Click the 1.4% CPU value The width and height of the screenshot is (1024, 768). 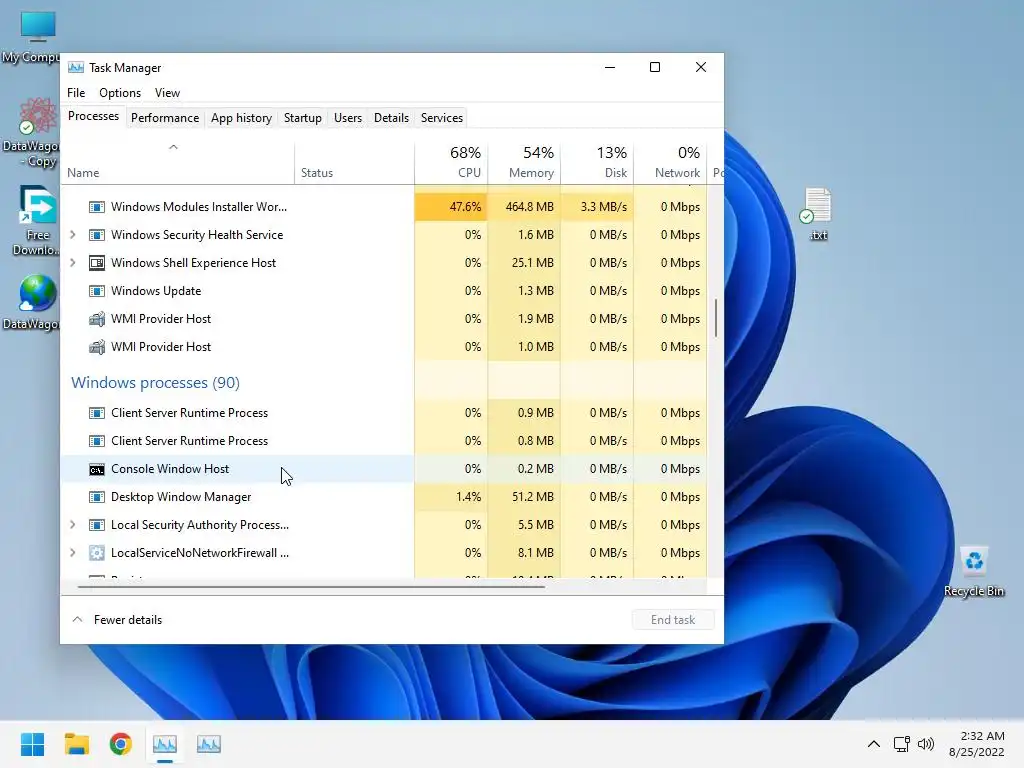[468, 497]
